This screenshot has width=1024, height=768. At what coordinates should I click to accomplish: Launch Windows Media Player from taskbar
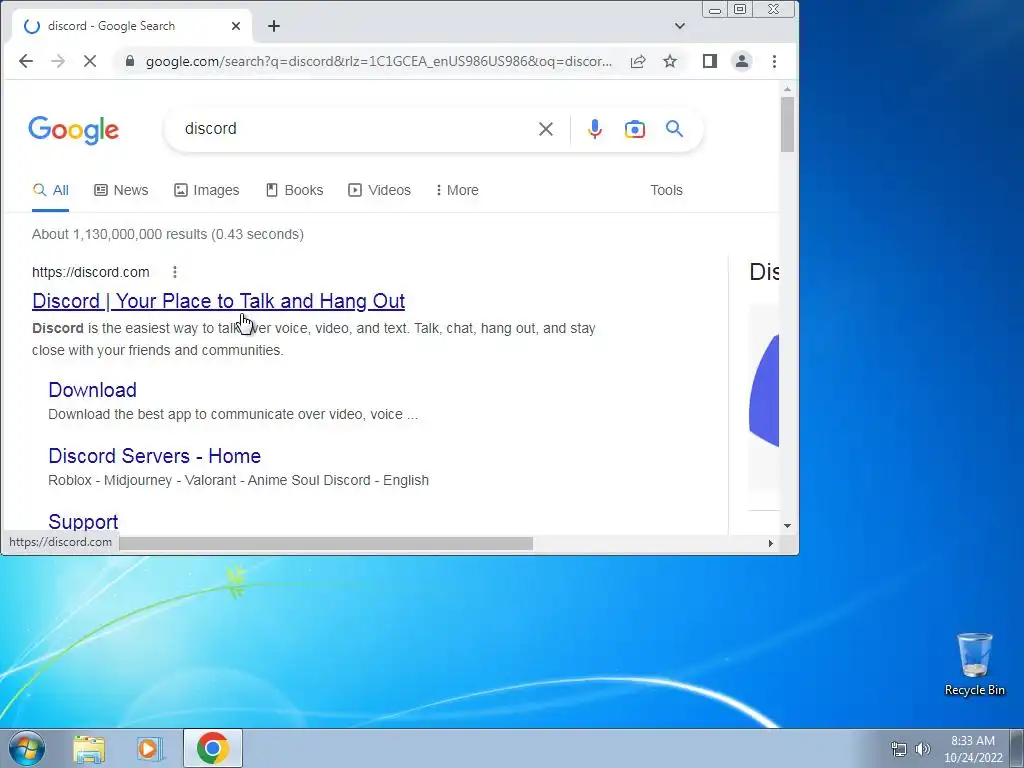pos(150,749)
